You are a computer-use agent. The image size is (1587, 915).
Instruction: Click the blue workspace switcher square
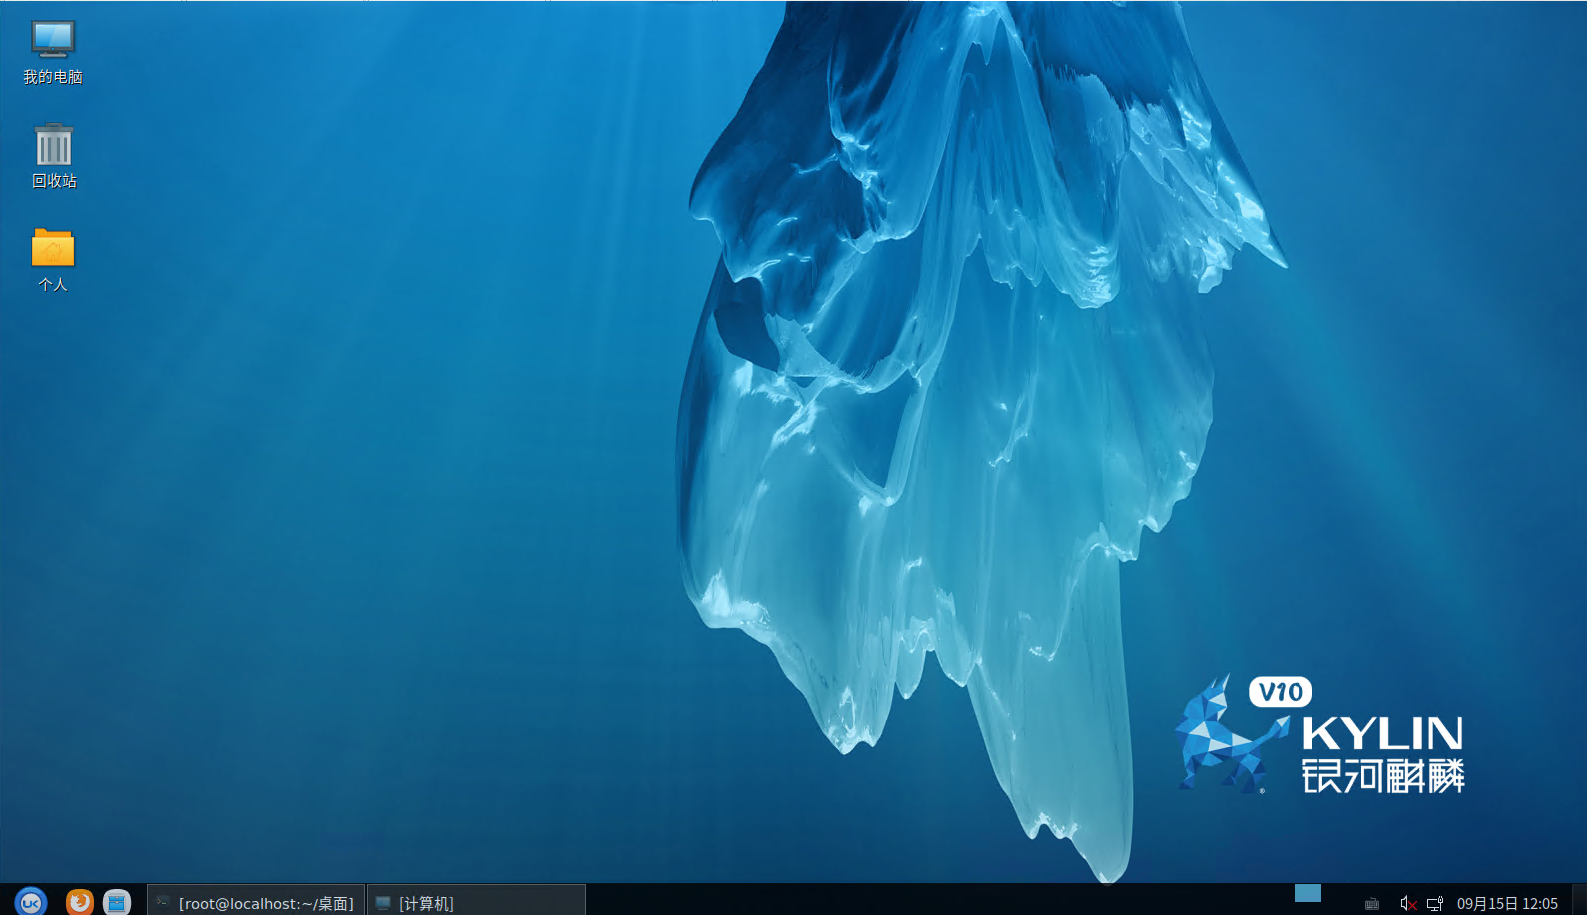1308,893
